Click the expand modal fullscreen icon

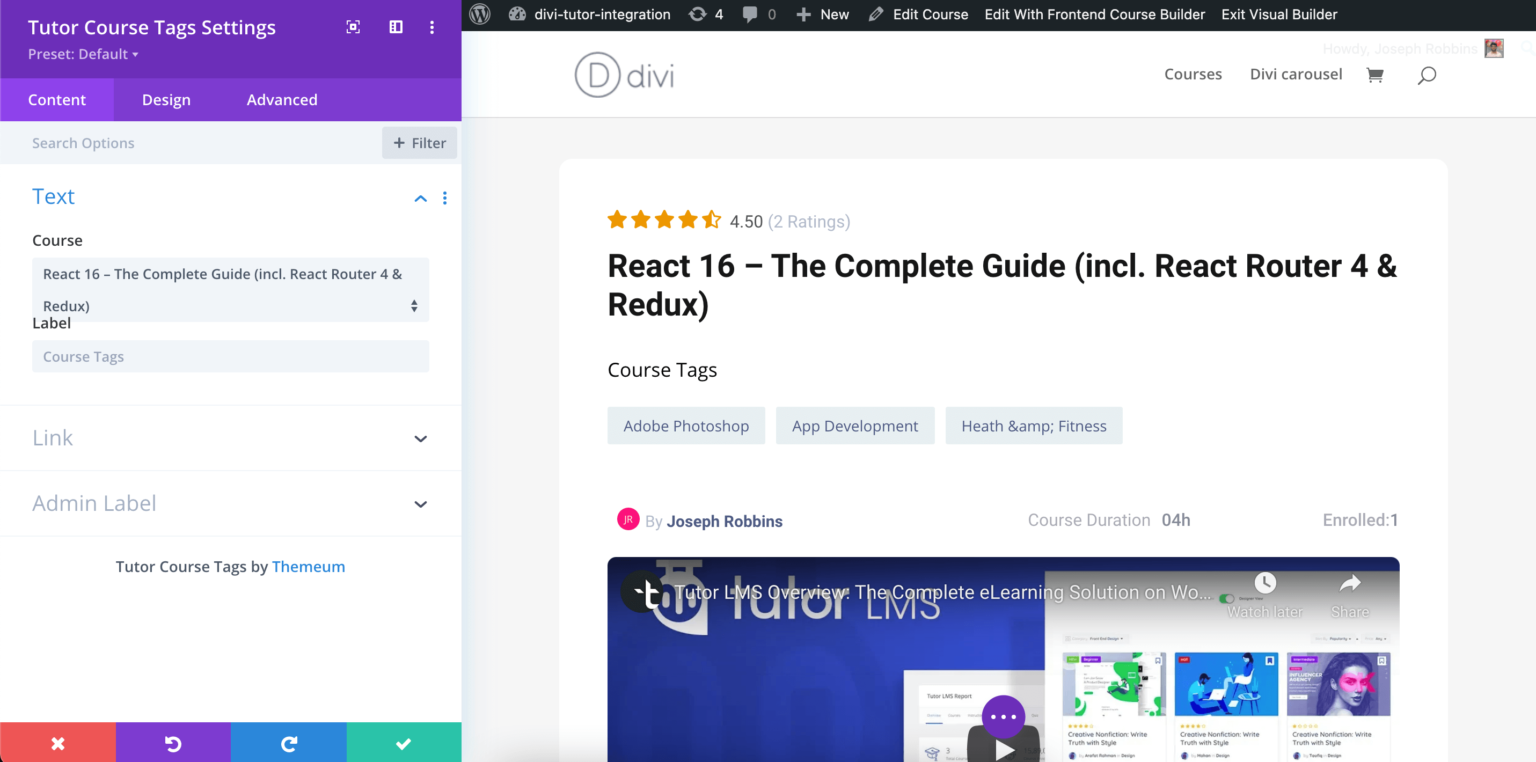coord(353,27)
